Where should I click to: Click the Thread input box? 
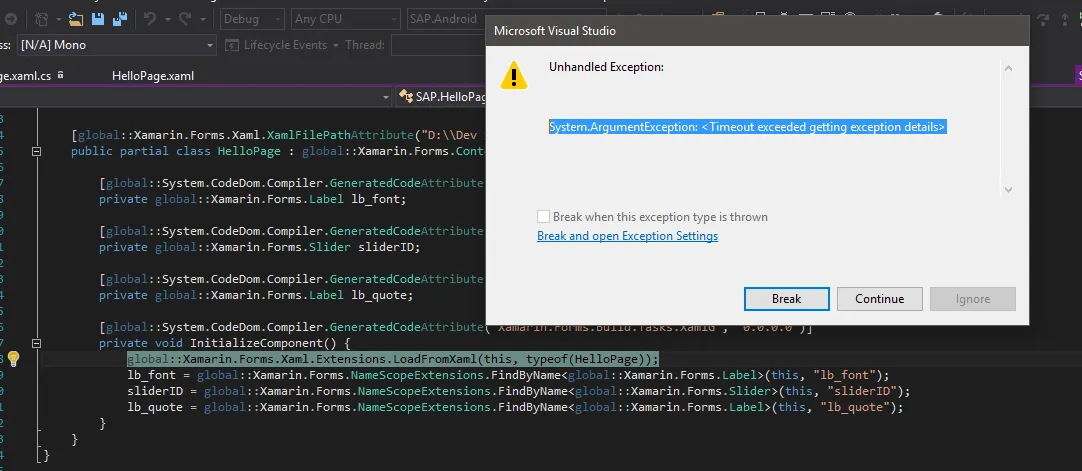(438, 45)
